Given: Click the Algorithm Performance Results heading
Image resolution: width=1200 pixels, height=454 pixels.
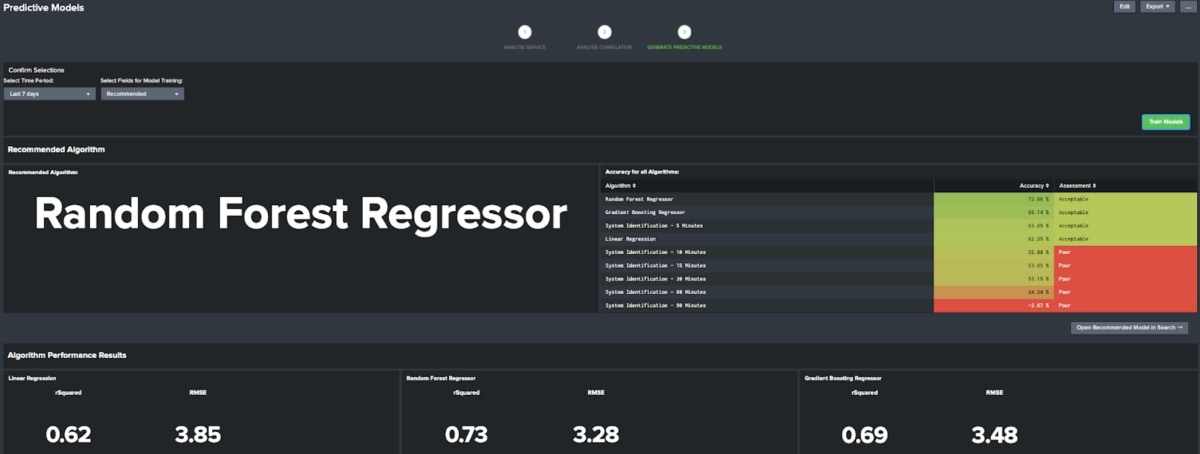Looking at the screenshot, I should [67, 355].
